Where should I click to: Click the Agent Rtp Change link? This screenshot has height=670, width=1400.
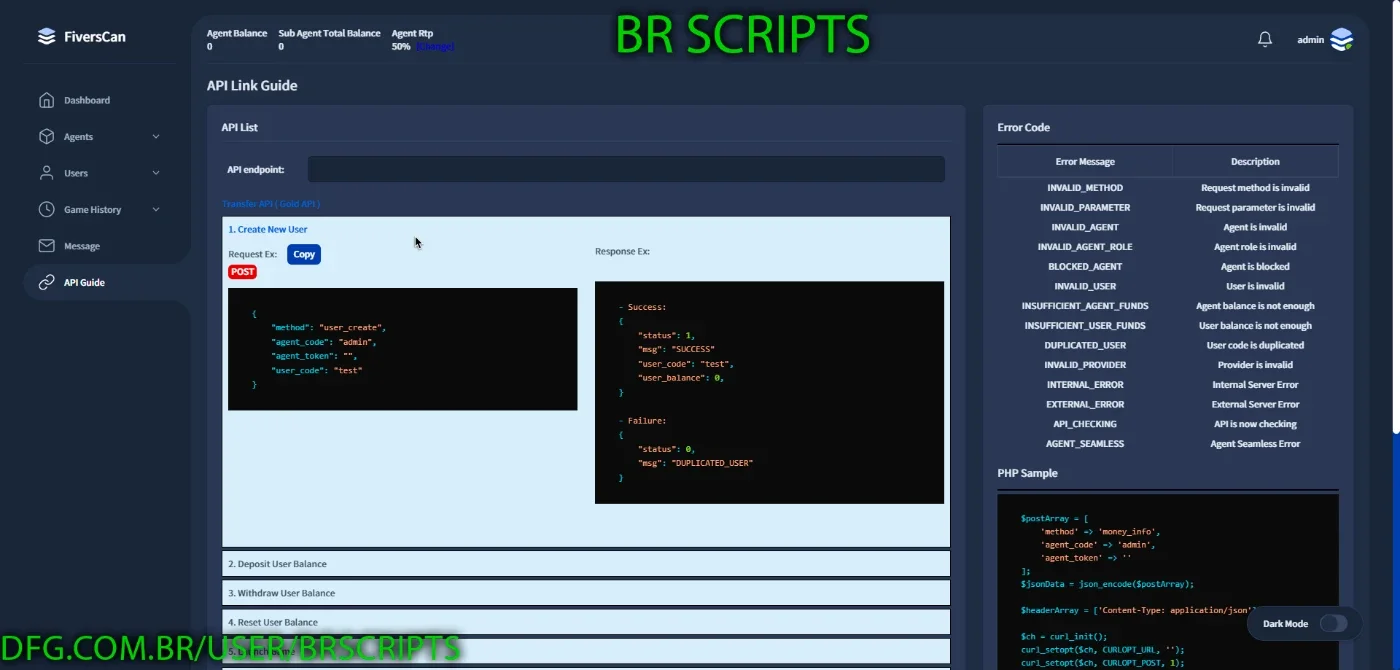point(435,46)
